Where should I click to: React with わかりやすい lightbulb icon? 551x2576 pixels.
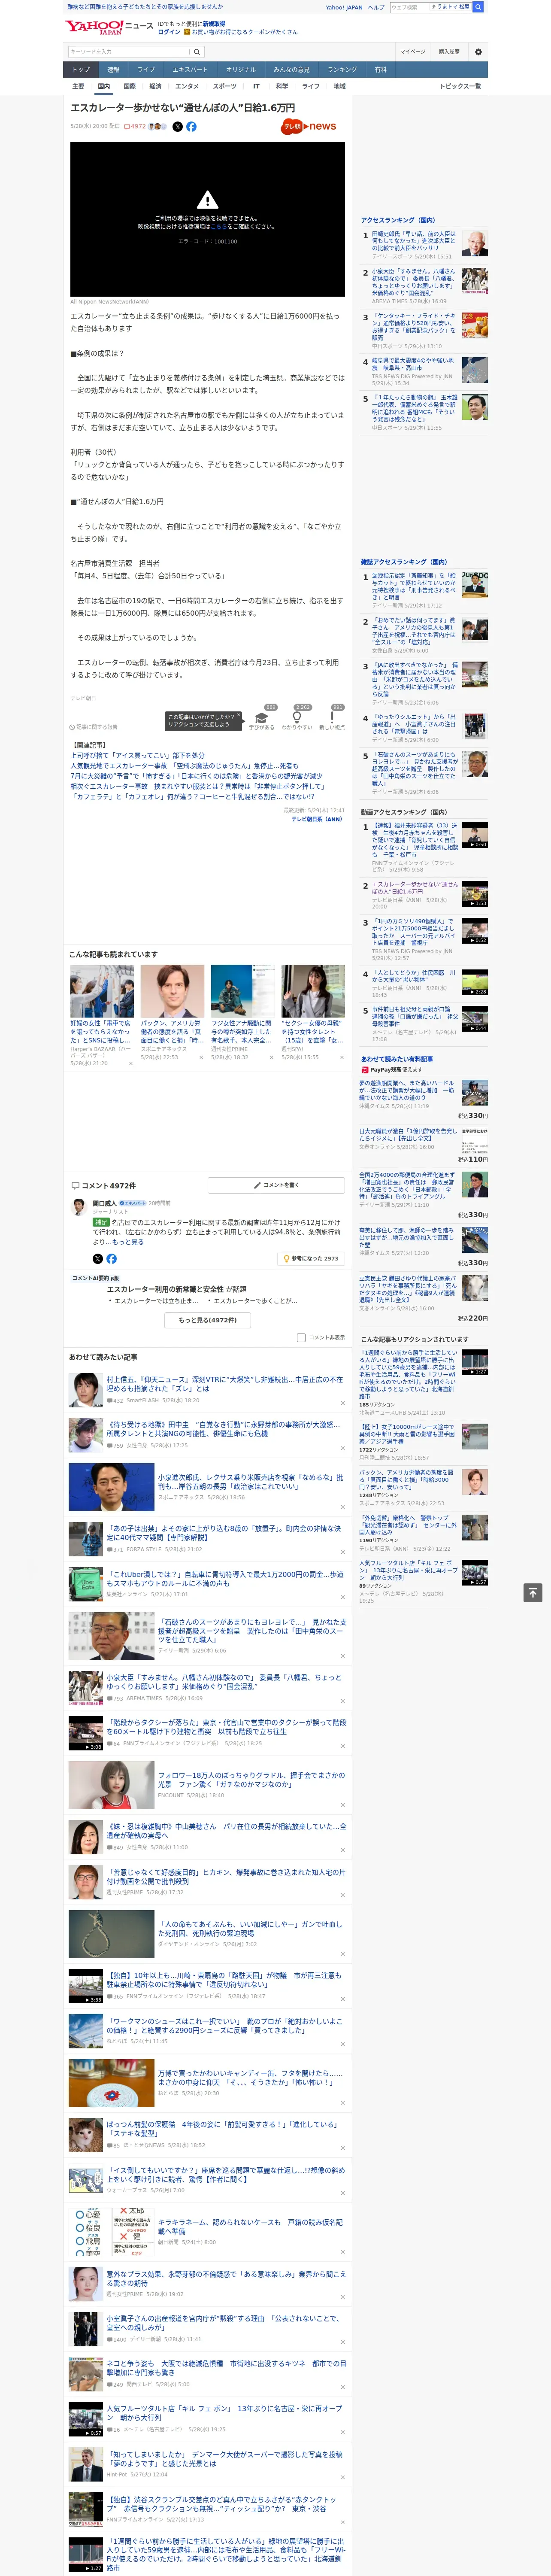tap(296, 718)
